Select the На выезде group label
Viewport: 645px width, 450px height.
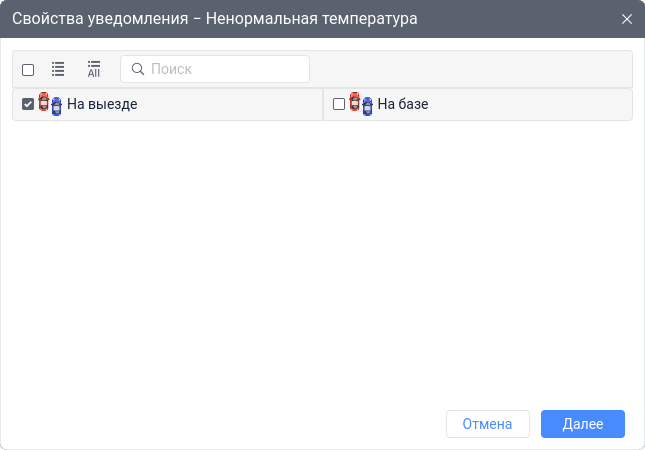pos(102,104)
